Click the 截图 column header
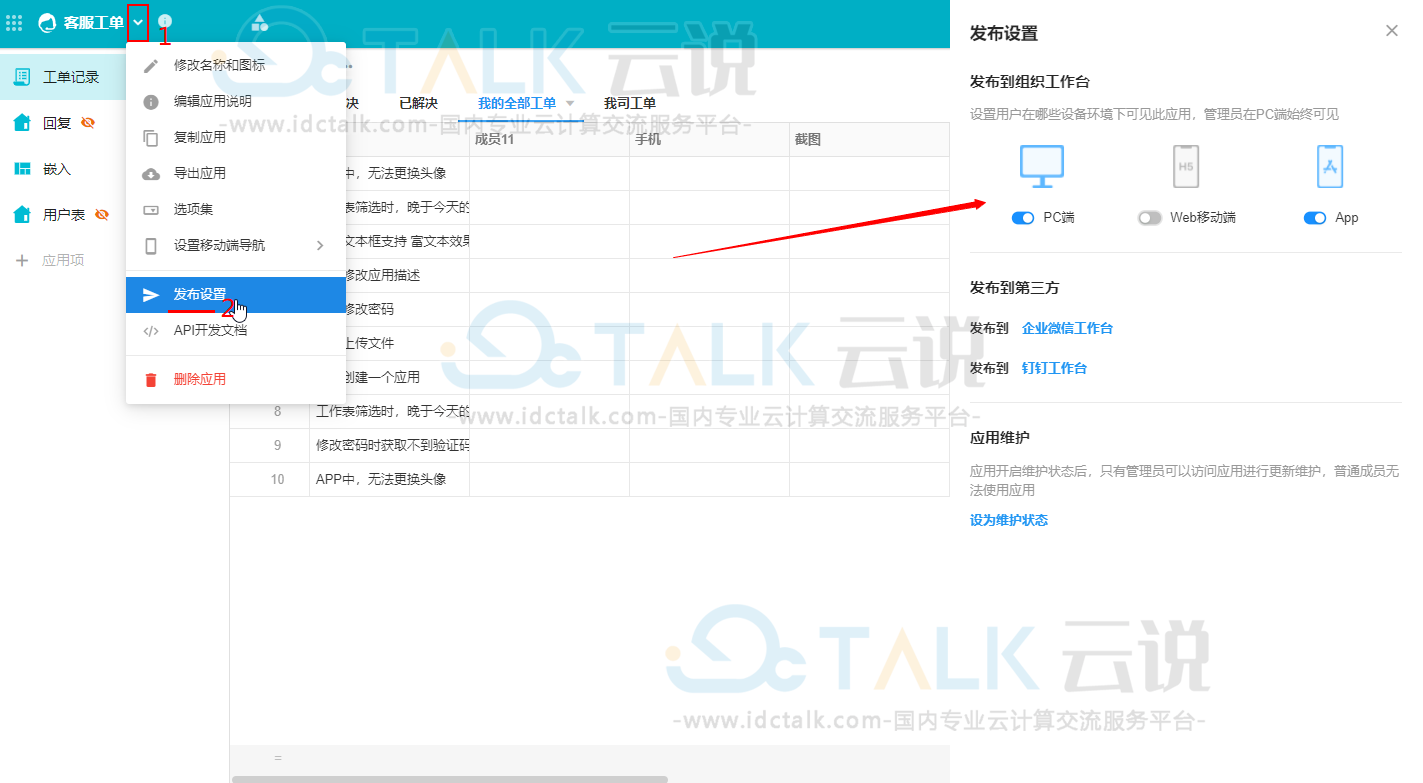This screenshot has height=783, width=1423. (x=869, y=140)
